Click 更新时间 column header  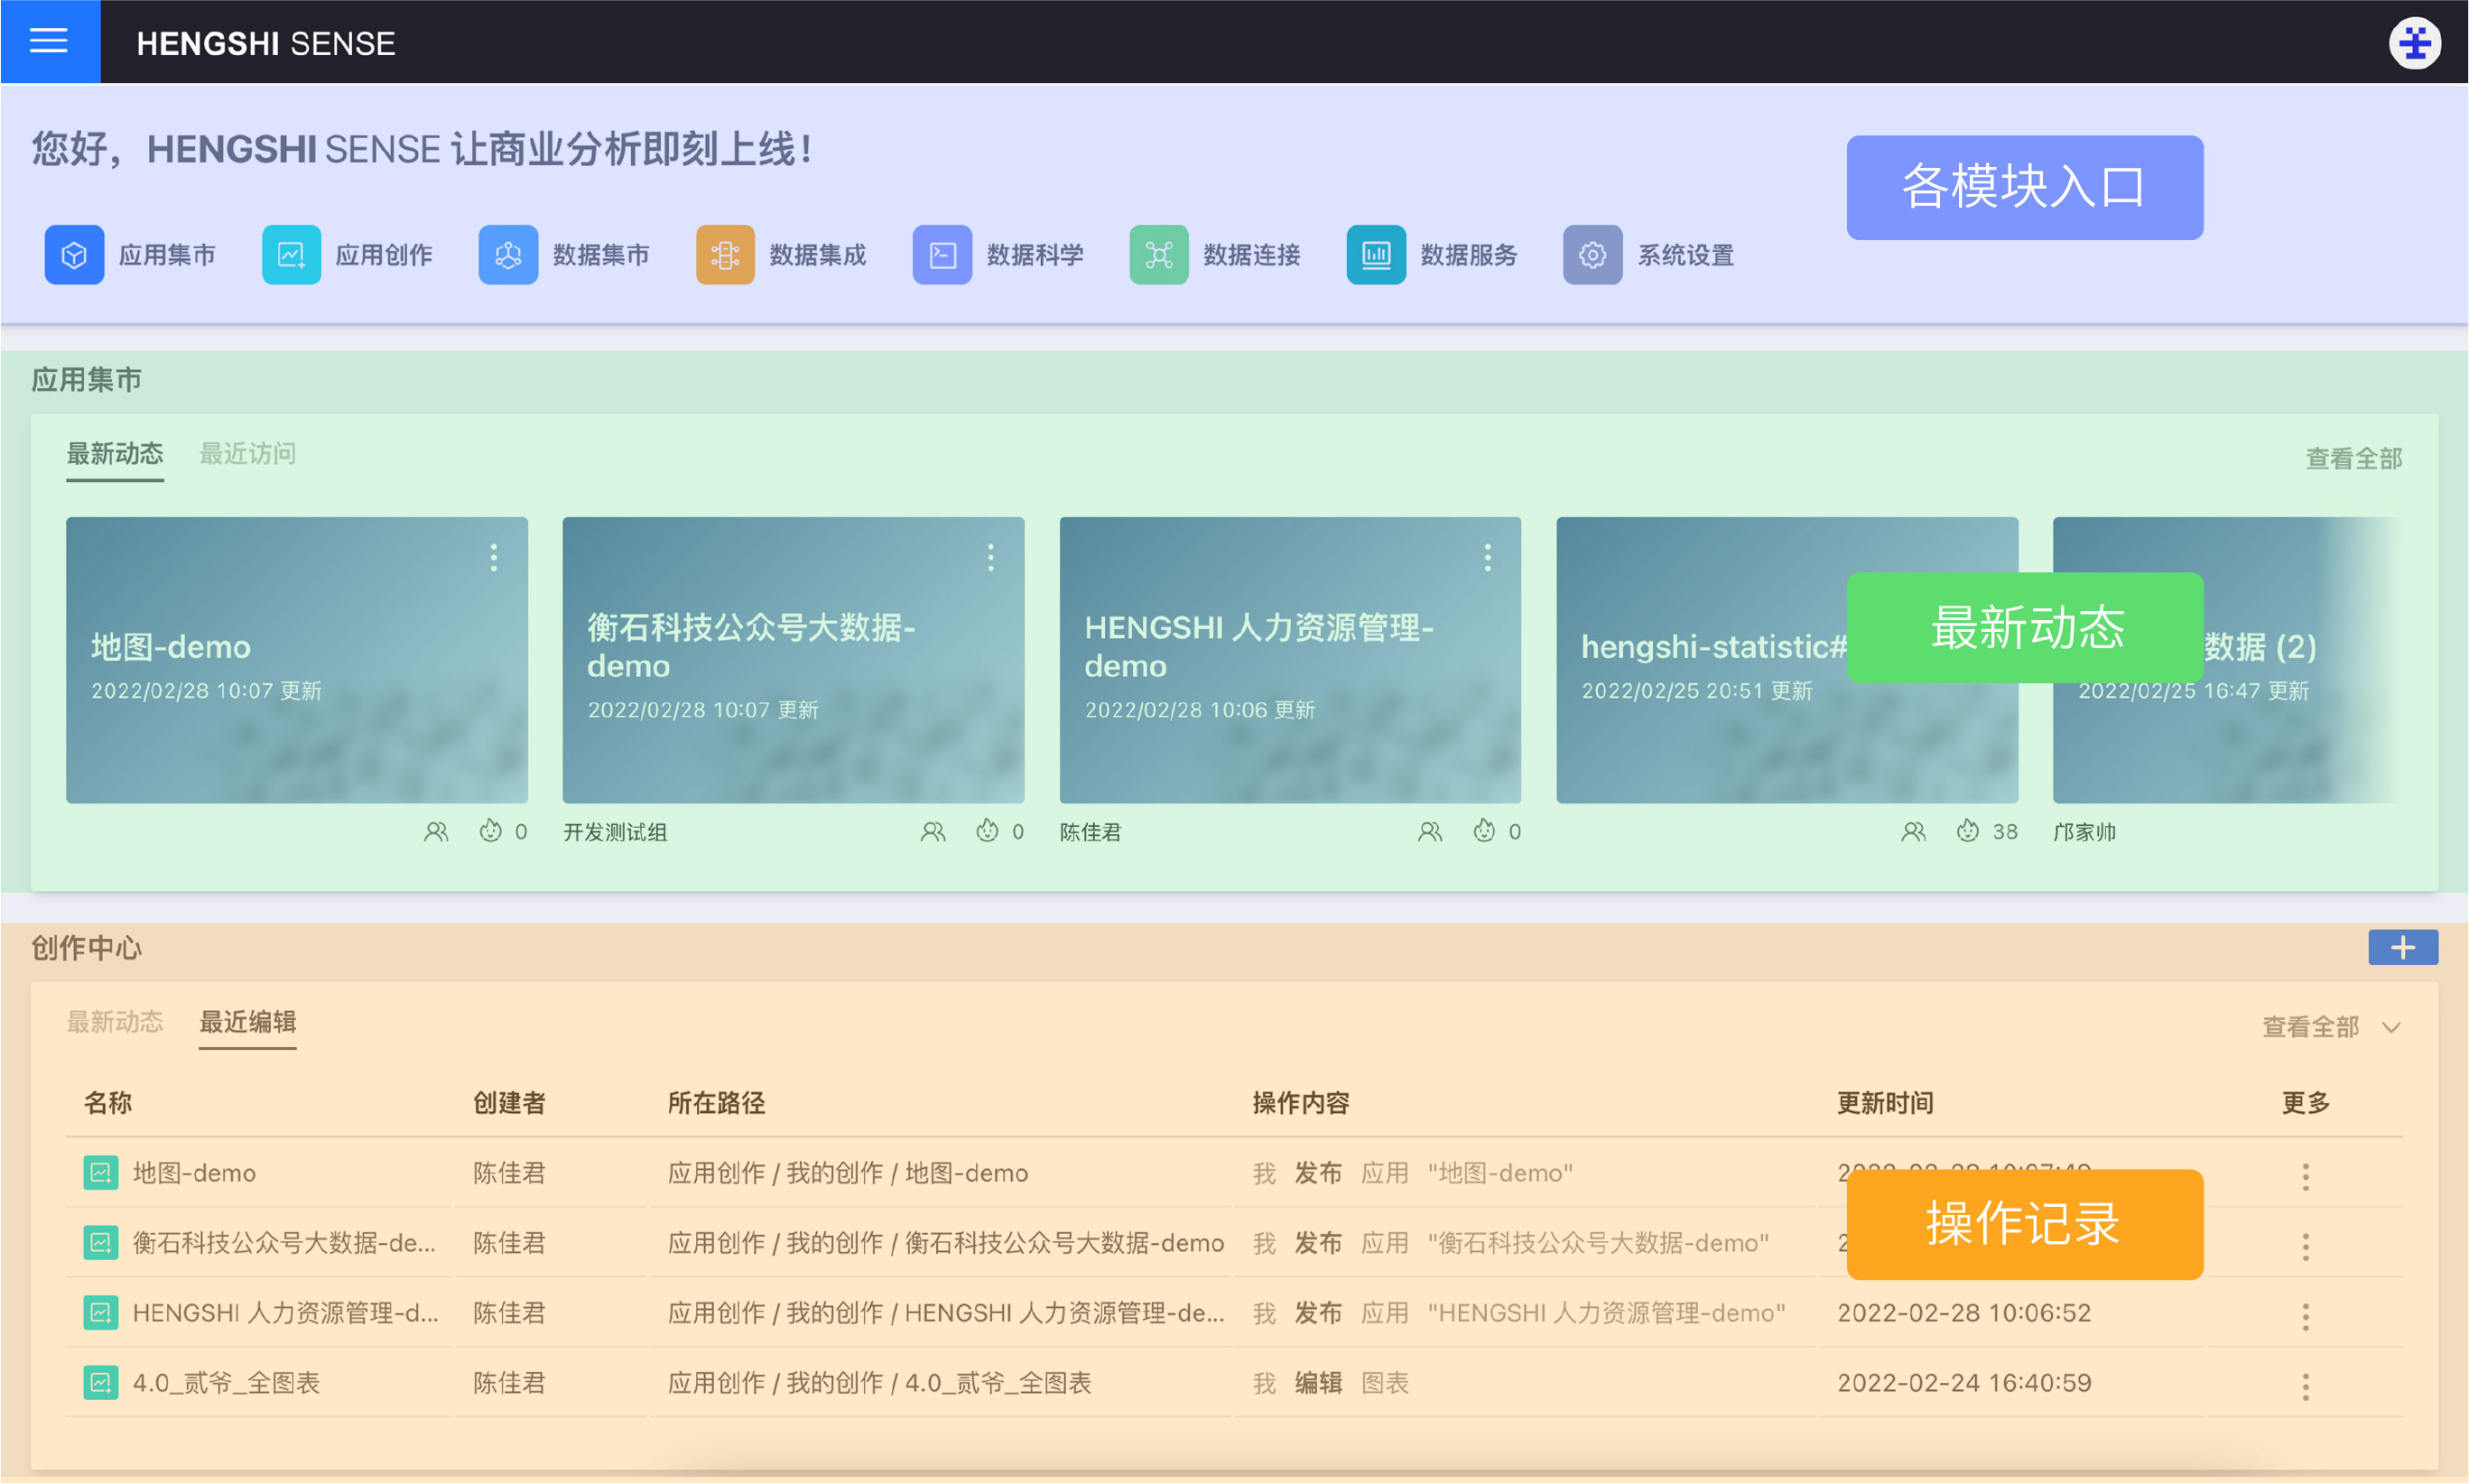pos(1885,1103)
